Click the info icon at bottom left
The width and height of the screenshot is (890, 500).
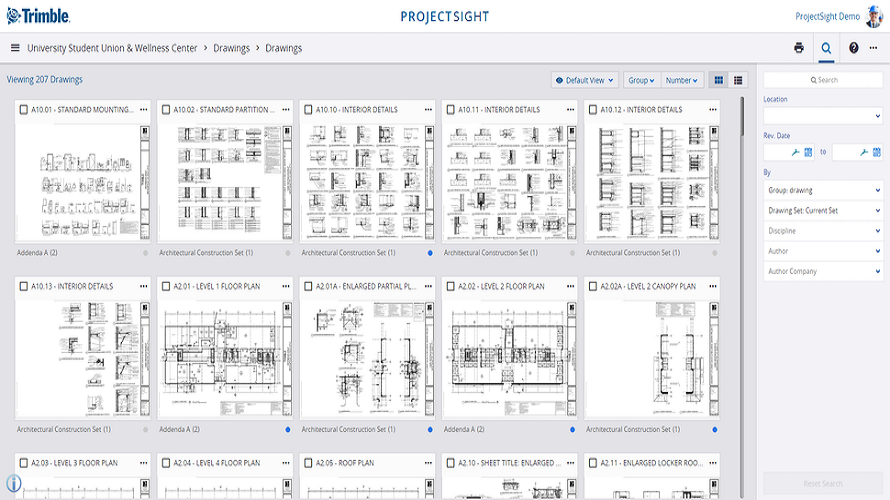pyautogui.click(x=14, y=484)
